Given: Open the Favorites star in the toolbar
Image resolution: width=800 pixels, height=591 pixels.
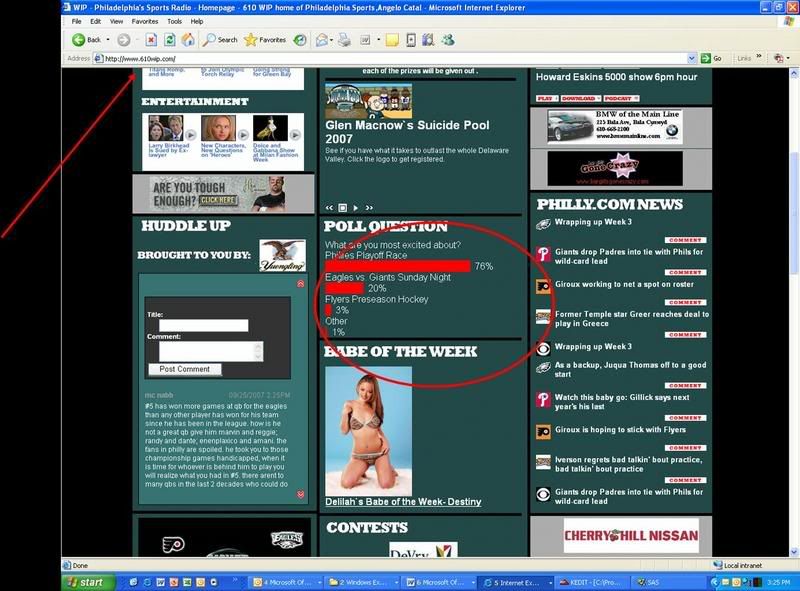Looking at the screenshot, I should coord(265,40).
